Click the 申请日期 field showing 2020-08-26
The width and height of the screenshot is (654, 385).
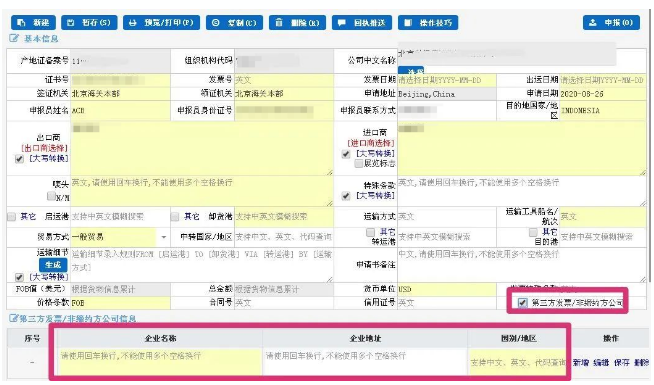pos(602,94)
